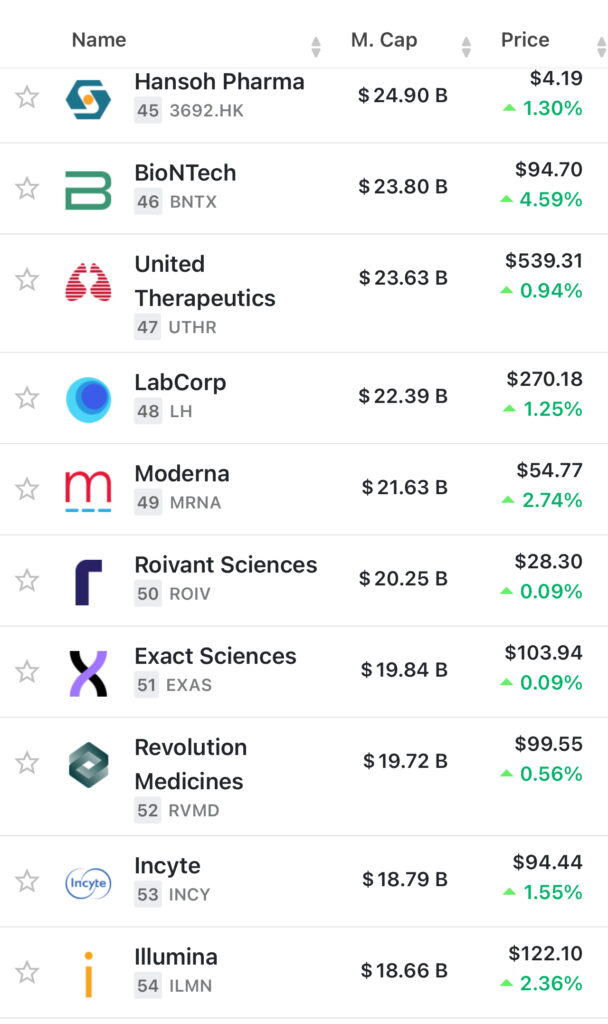Star Incyte as a favorite
This screenshot has width=608, height=1024.
click(x=27, y=881)
